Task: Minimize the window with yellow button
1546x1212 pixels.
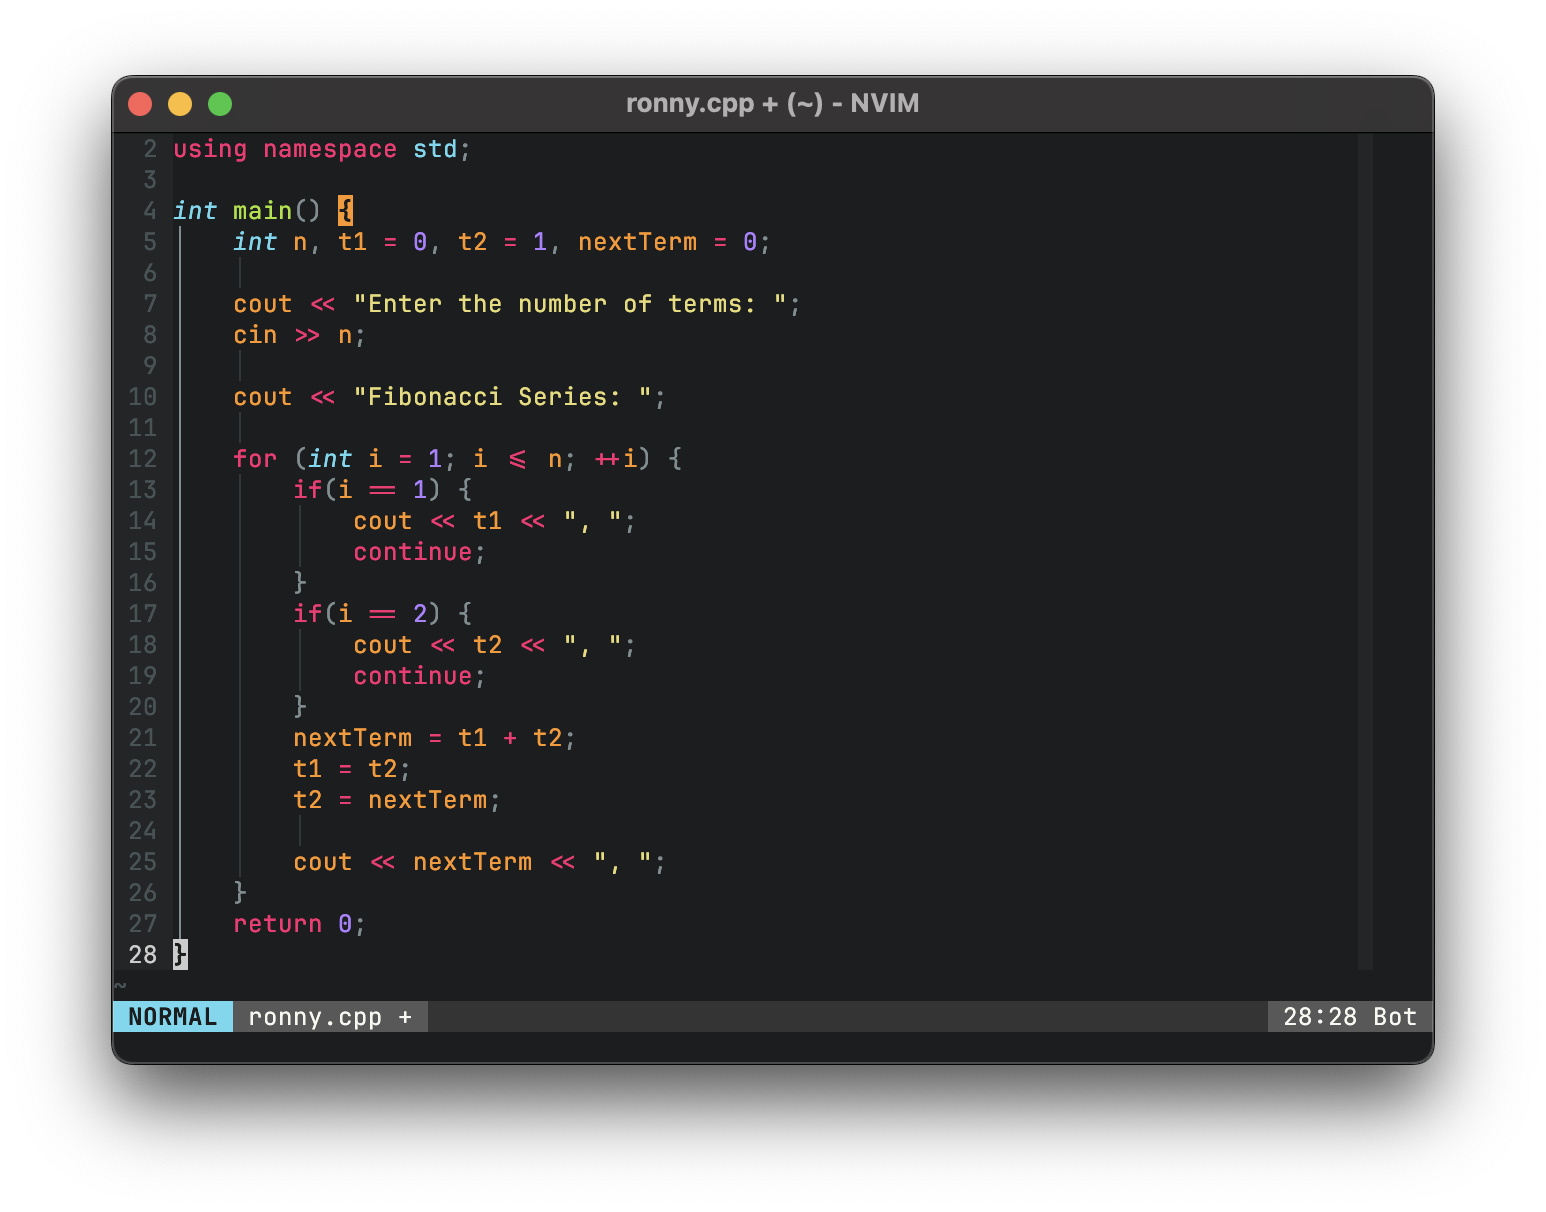Action: [x=180, y=104]
